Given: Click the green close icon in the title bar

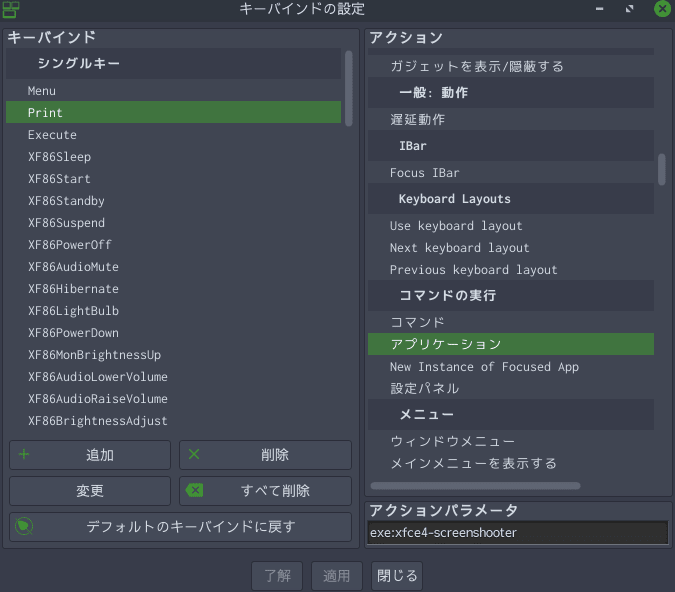Looking at the screenshot, I should pos(663,9).
